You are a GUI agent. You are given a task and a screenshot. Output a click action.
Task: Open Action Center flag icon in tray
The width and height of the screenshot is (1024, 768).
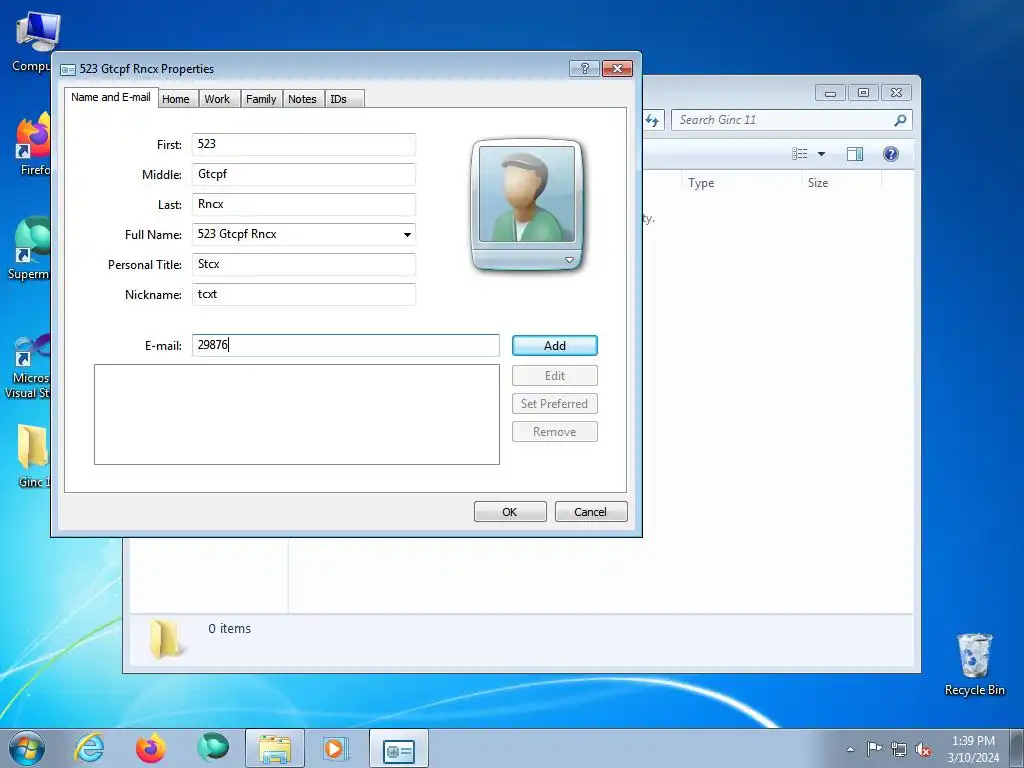(874, 749)
